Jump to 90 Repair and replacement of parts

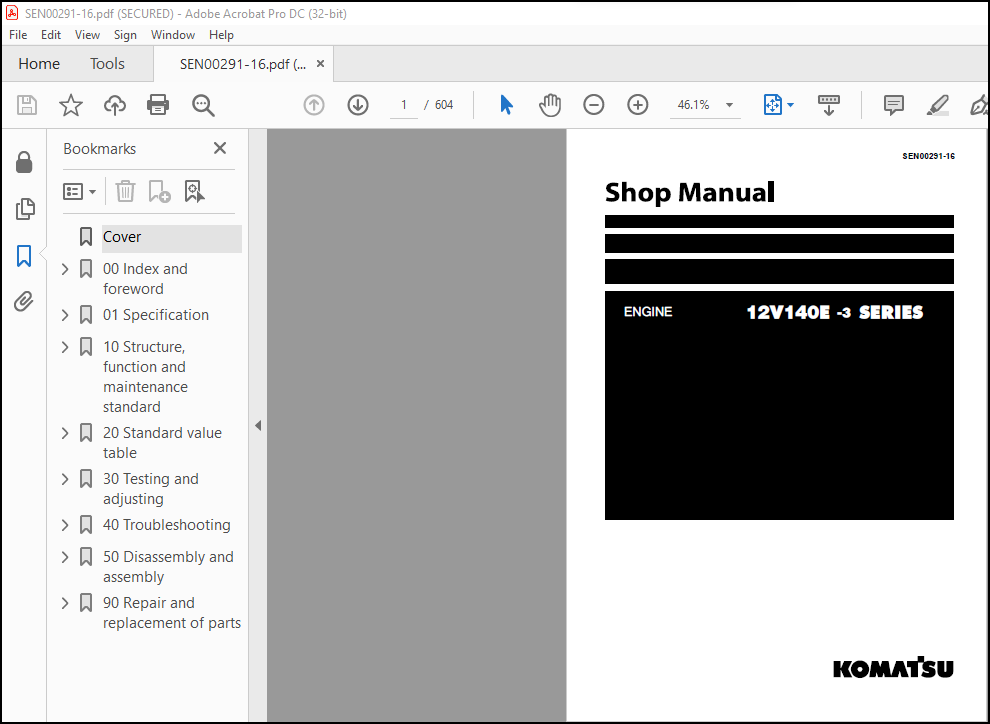(172, 613)
